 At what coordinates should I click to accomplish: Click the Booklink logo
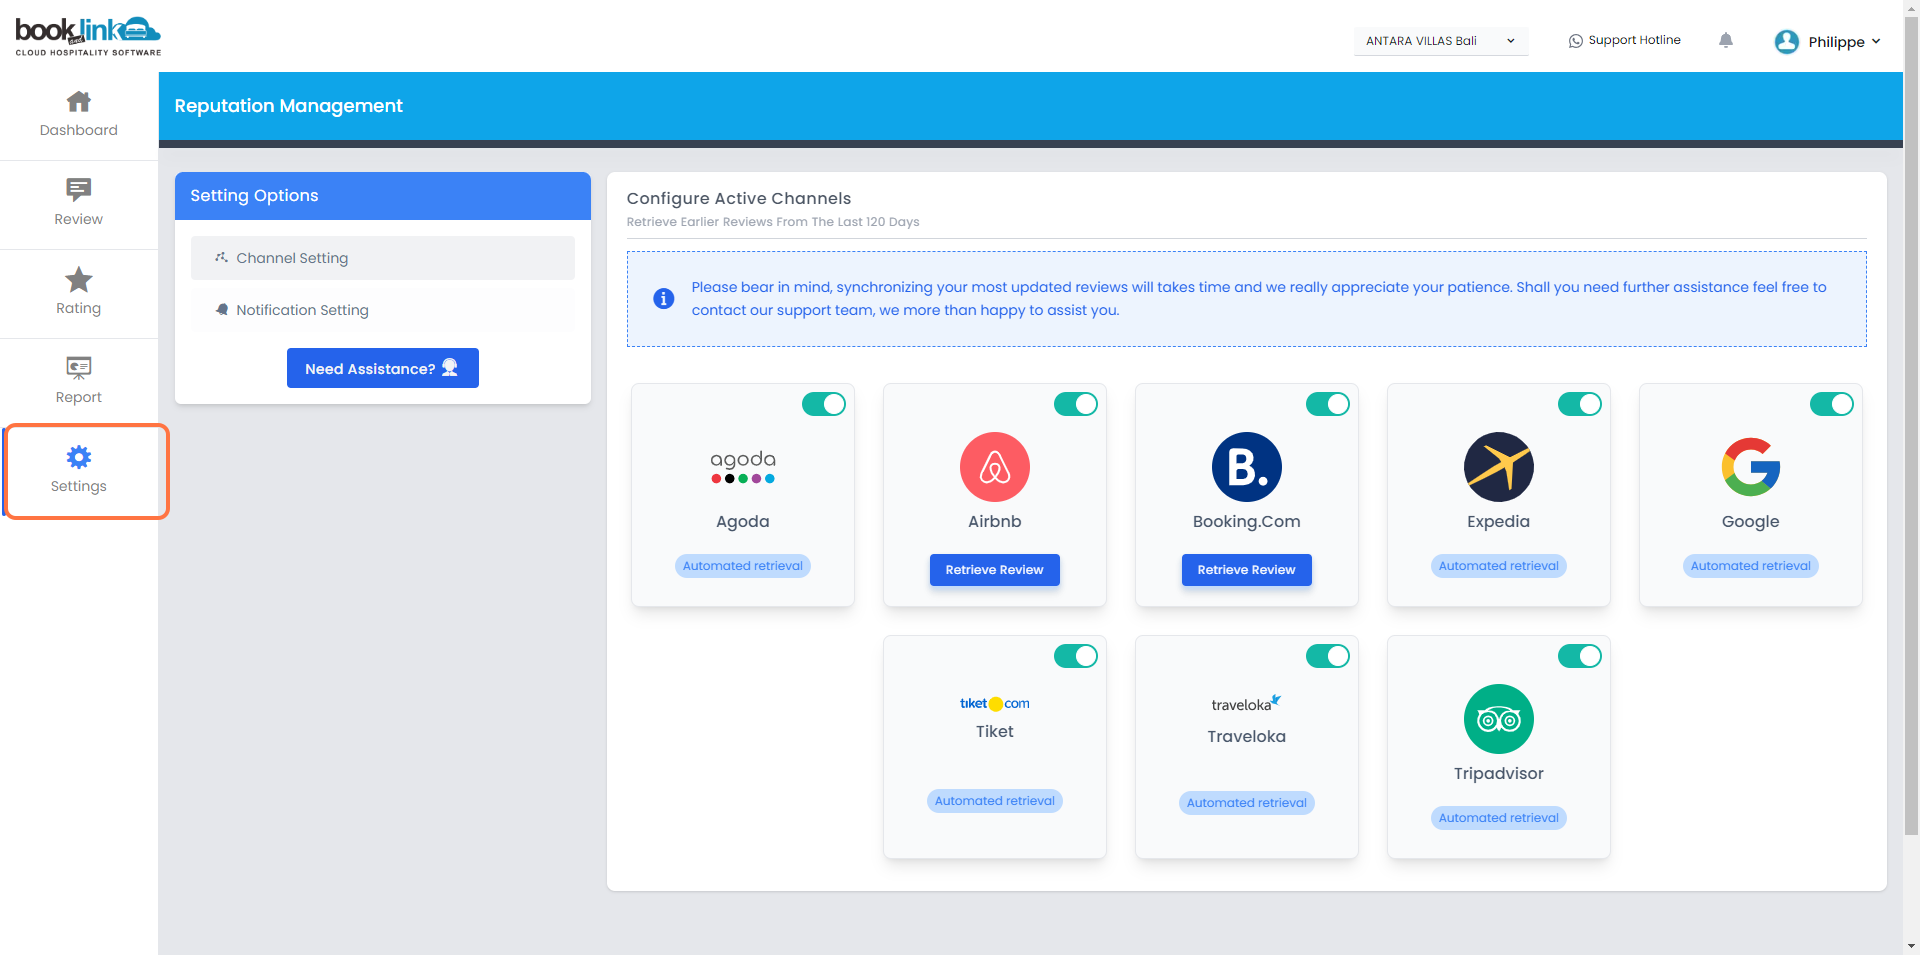click(x=88, y=36)
